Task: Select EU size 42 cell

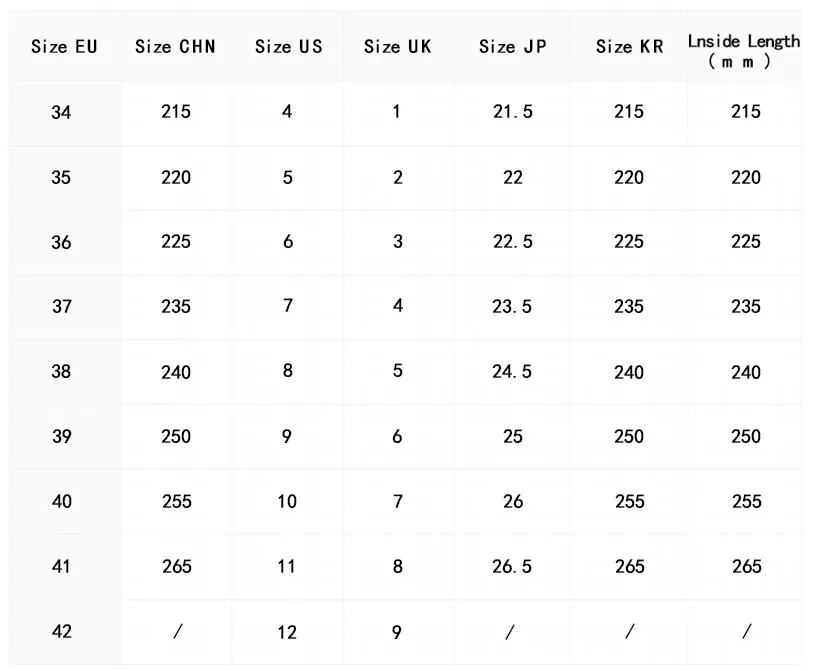Action: (x=62, y=631)
